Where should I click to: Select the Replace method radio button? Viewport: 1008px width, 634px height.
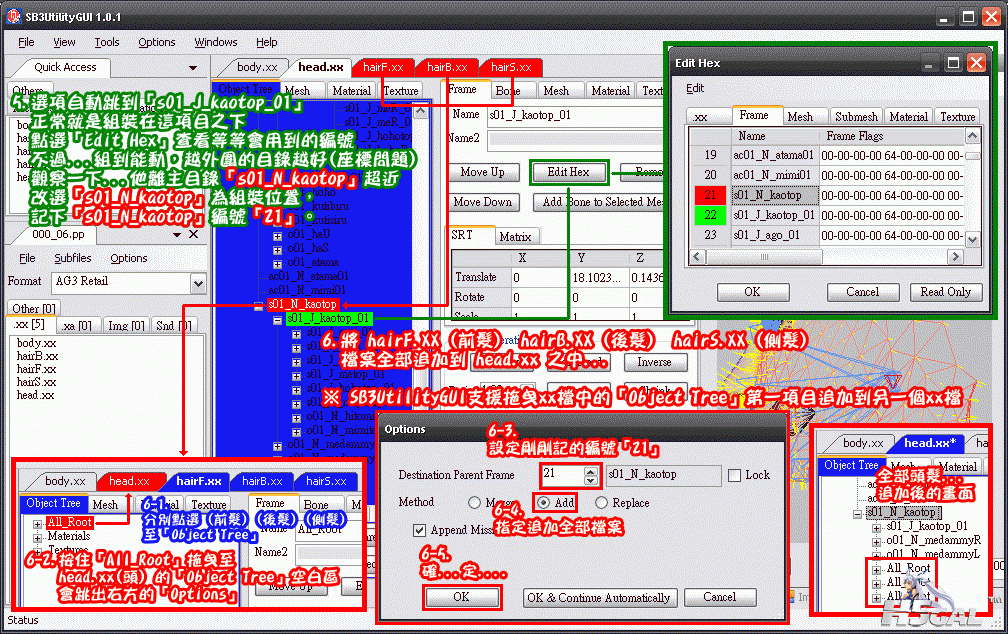[601, 503]
